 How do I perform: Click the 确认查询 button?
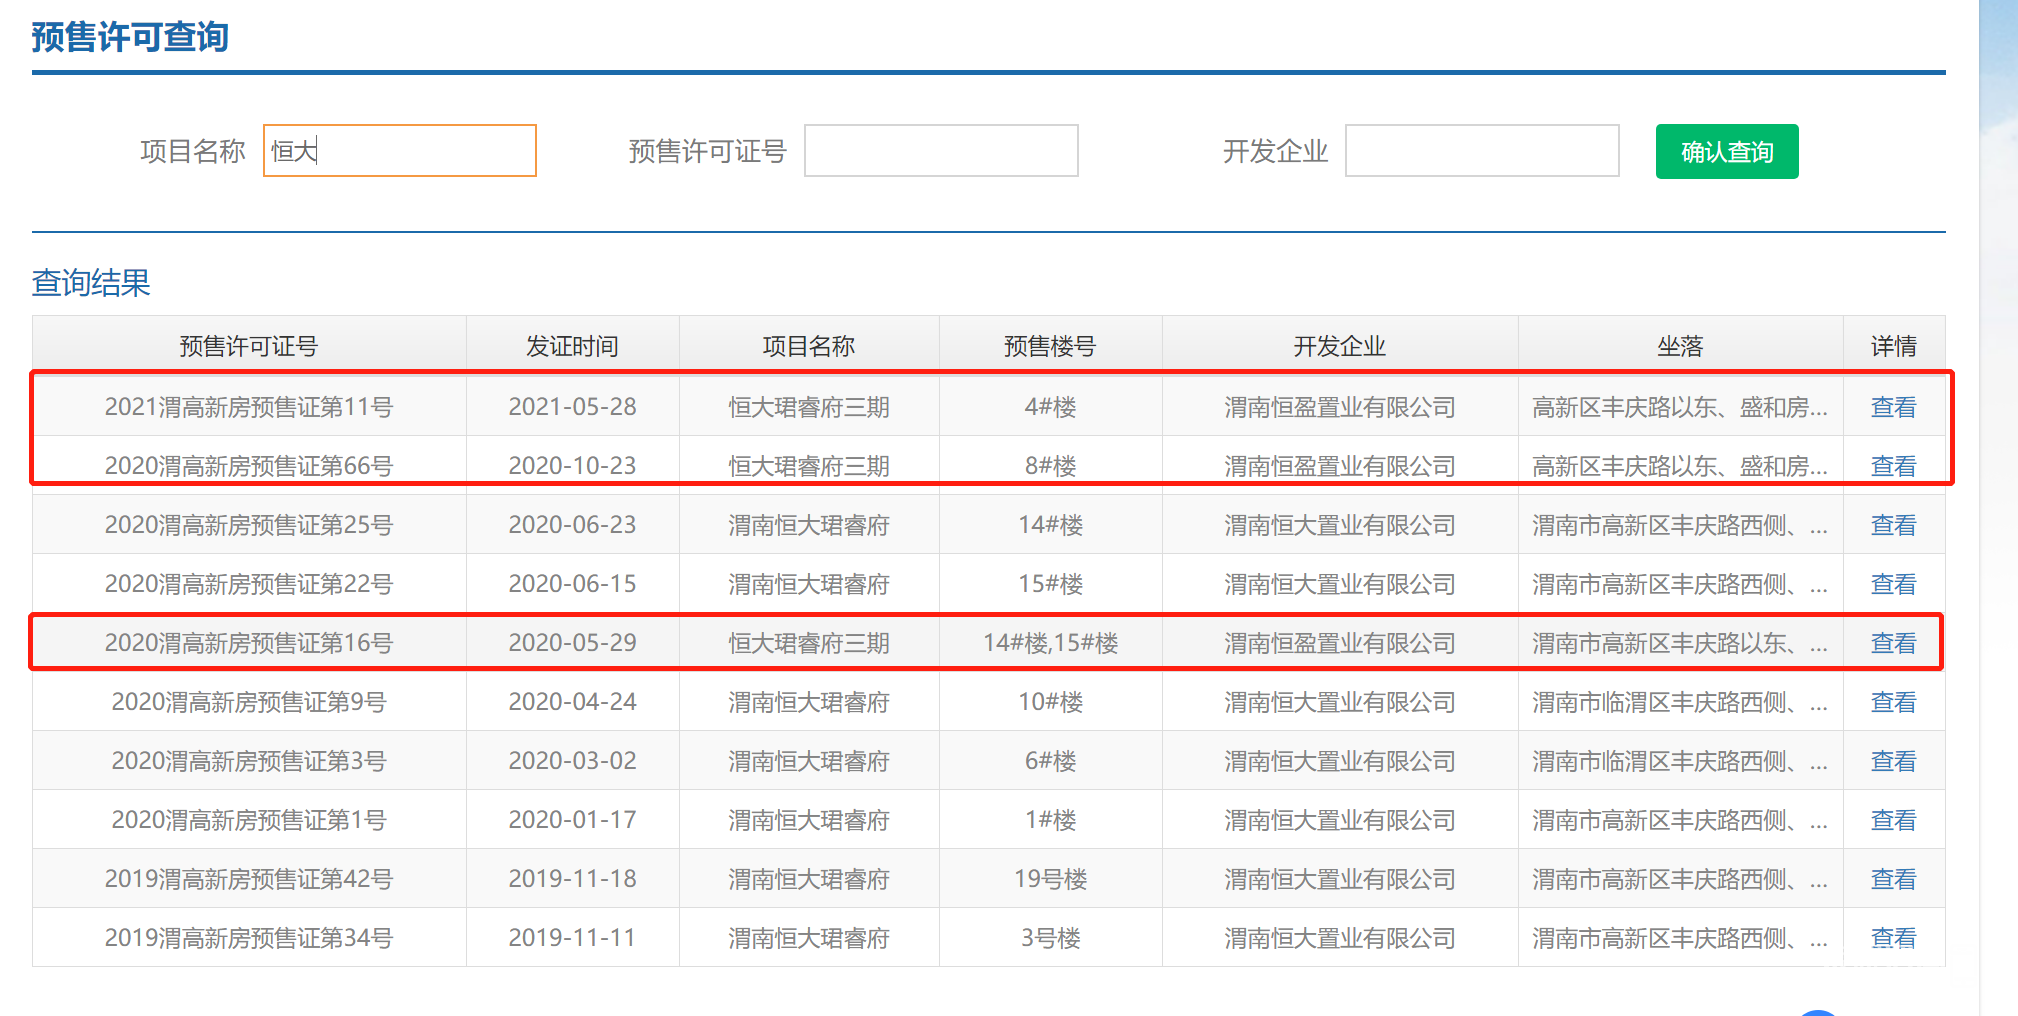pyautogui.click(x=1726, y=152)
